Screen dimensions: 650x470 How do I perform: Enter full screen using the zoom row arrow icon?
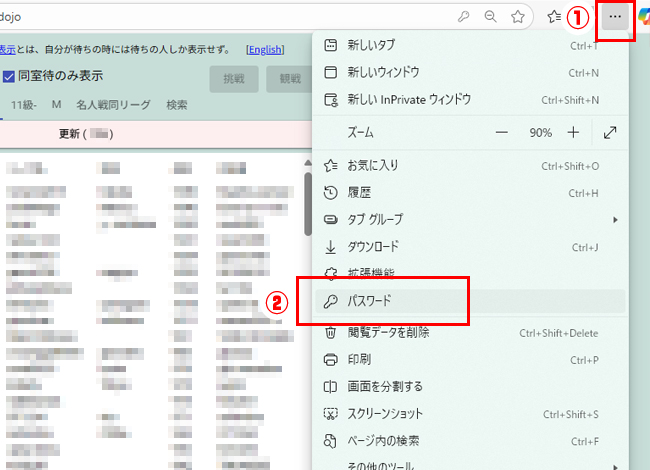(610, 132)
